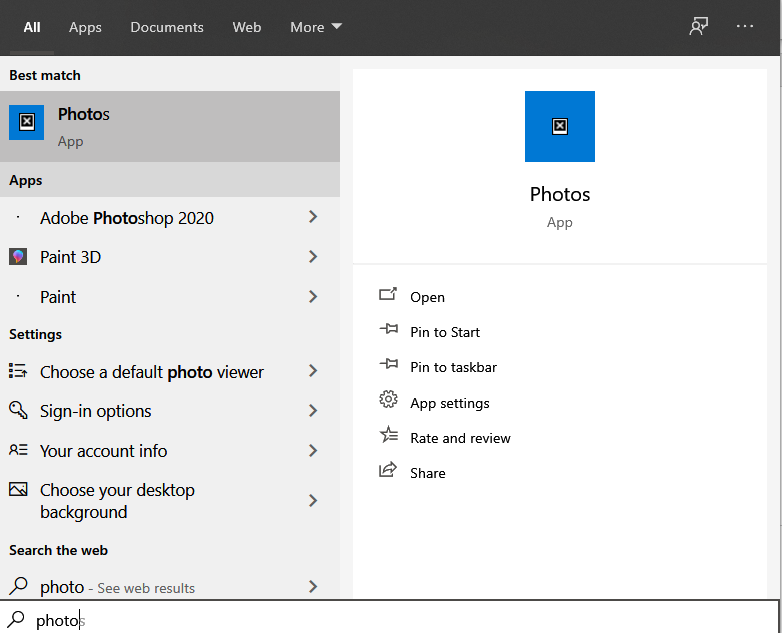Select the Photos best match result

coord(170,126)
